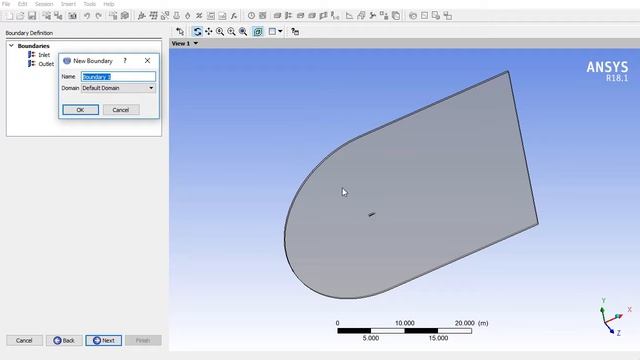The height and width of the screenshot is (360, 640).
Task: Open the viewport layout dropdown arrow
Action: click(x=280, y=31)
